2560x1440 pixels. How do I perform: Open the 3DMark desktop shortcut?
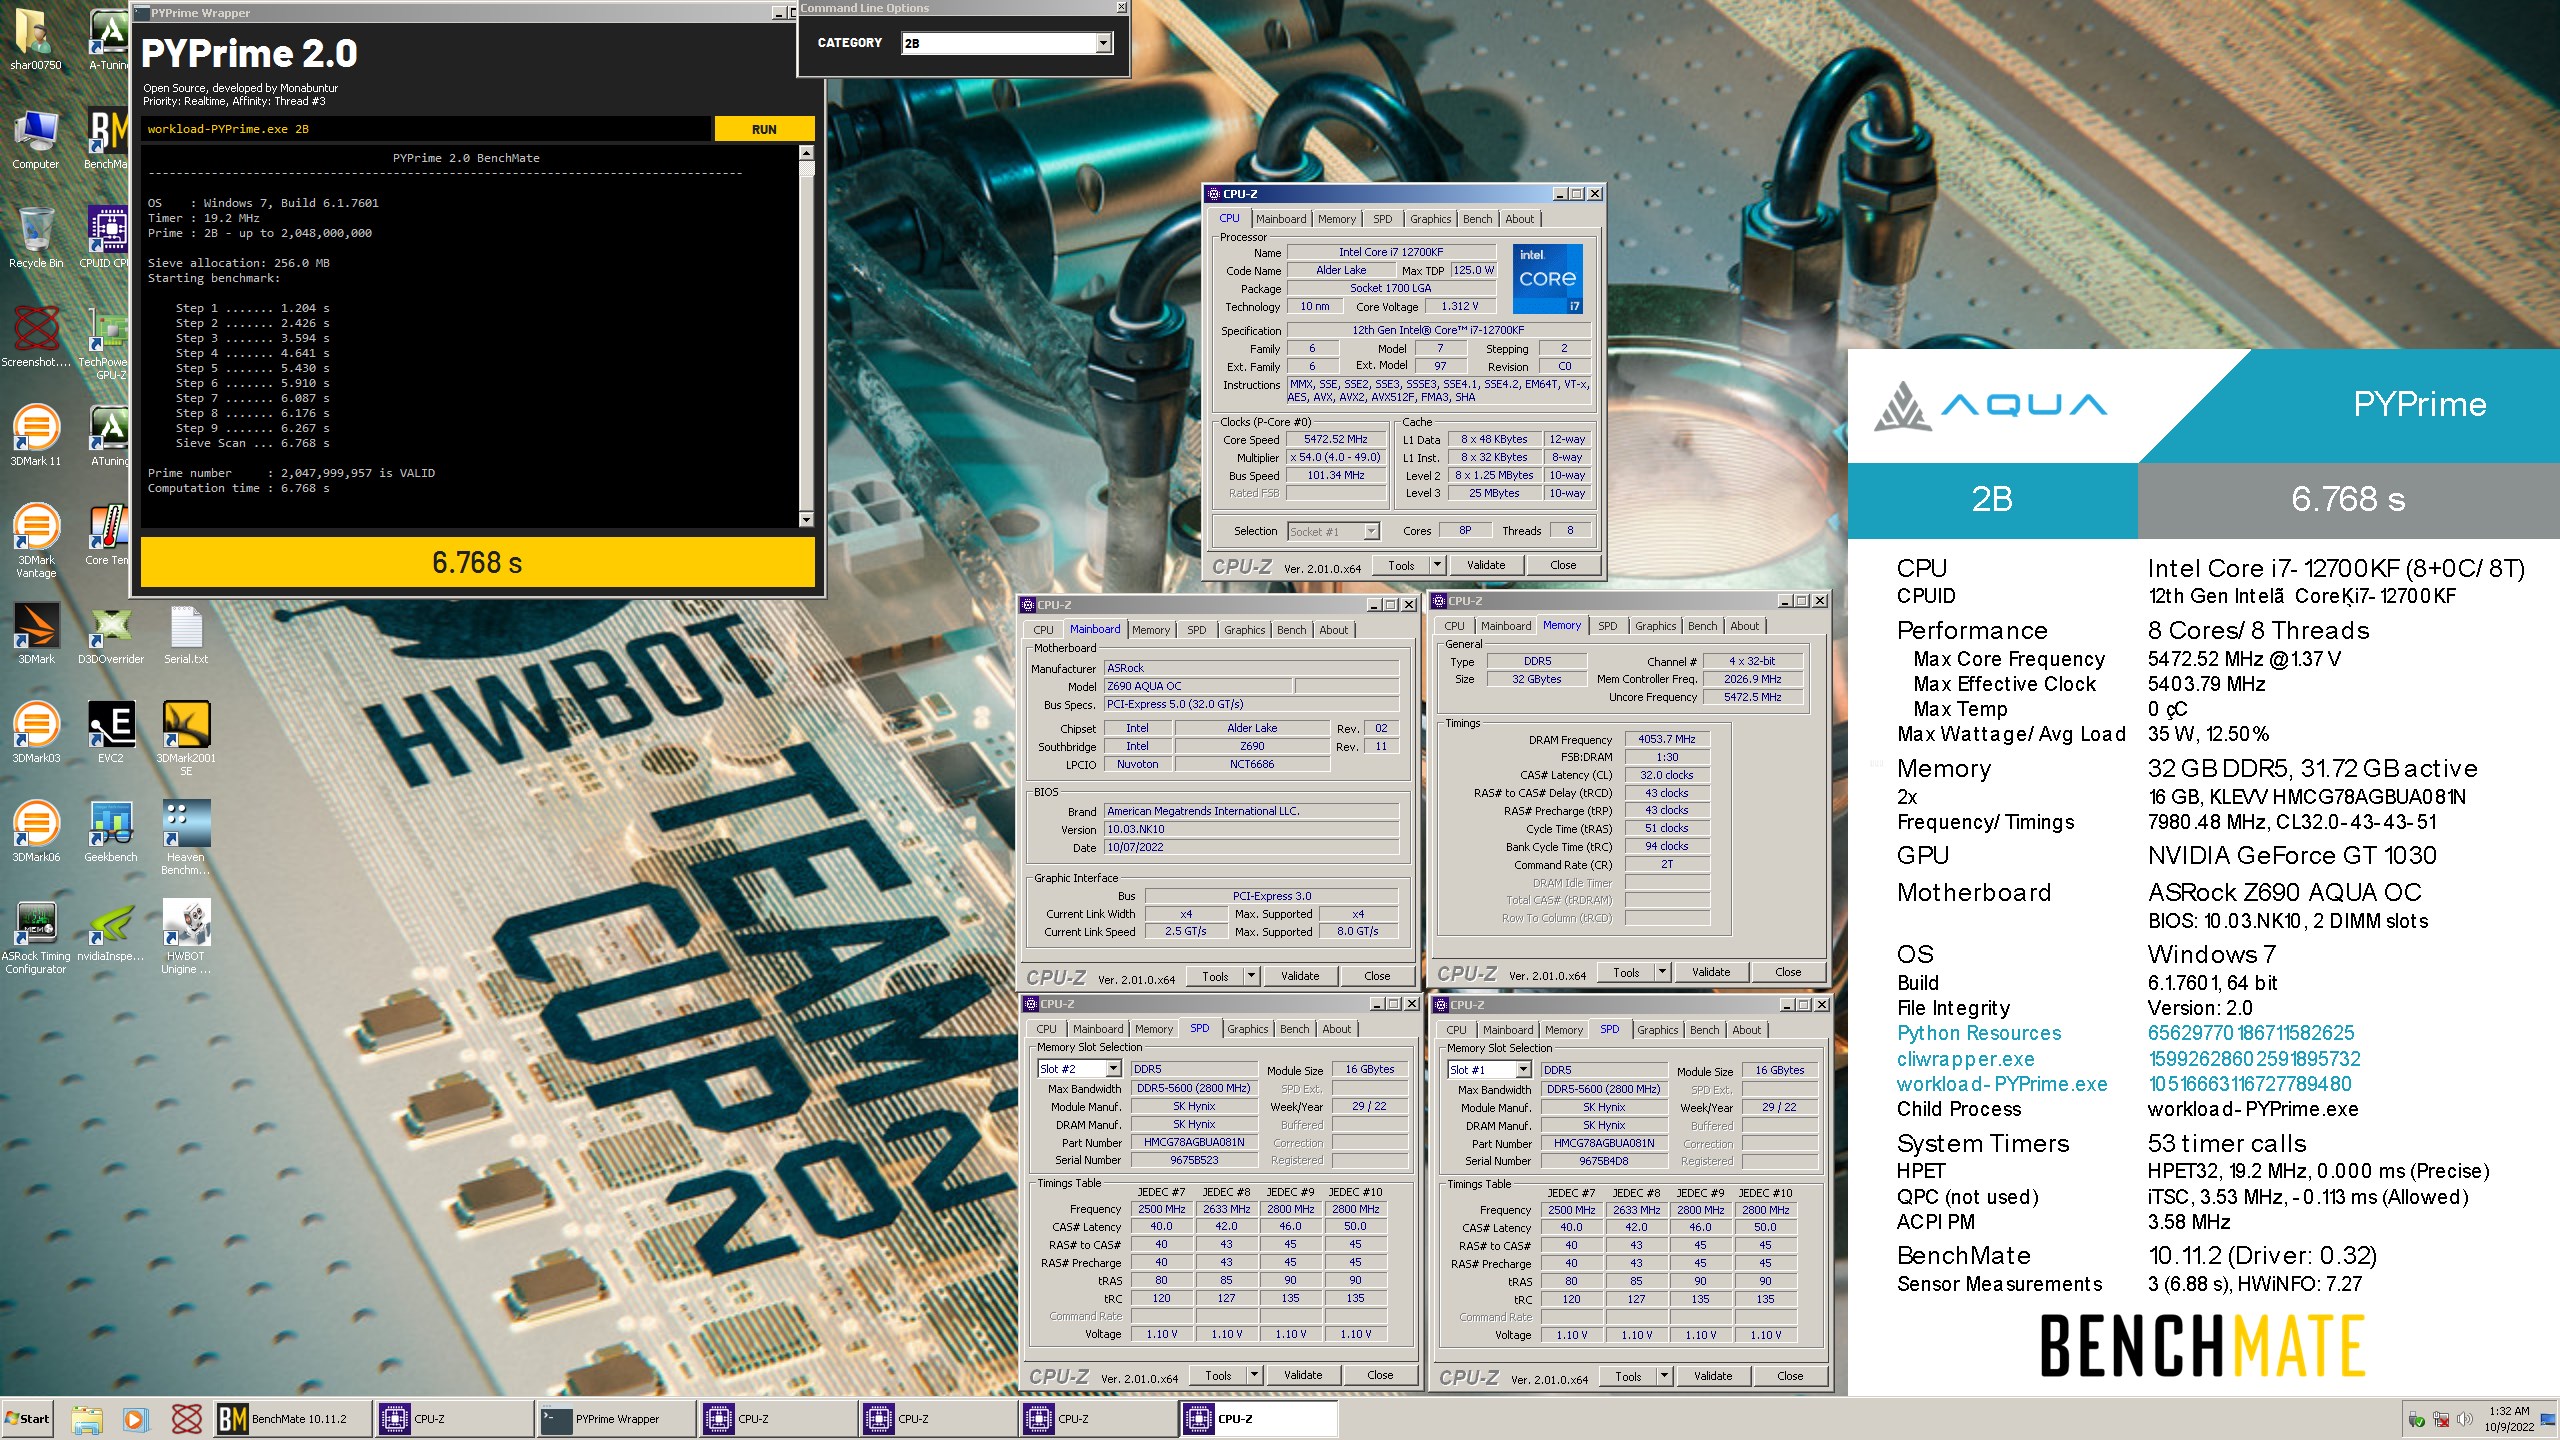point(35,634)
